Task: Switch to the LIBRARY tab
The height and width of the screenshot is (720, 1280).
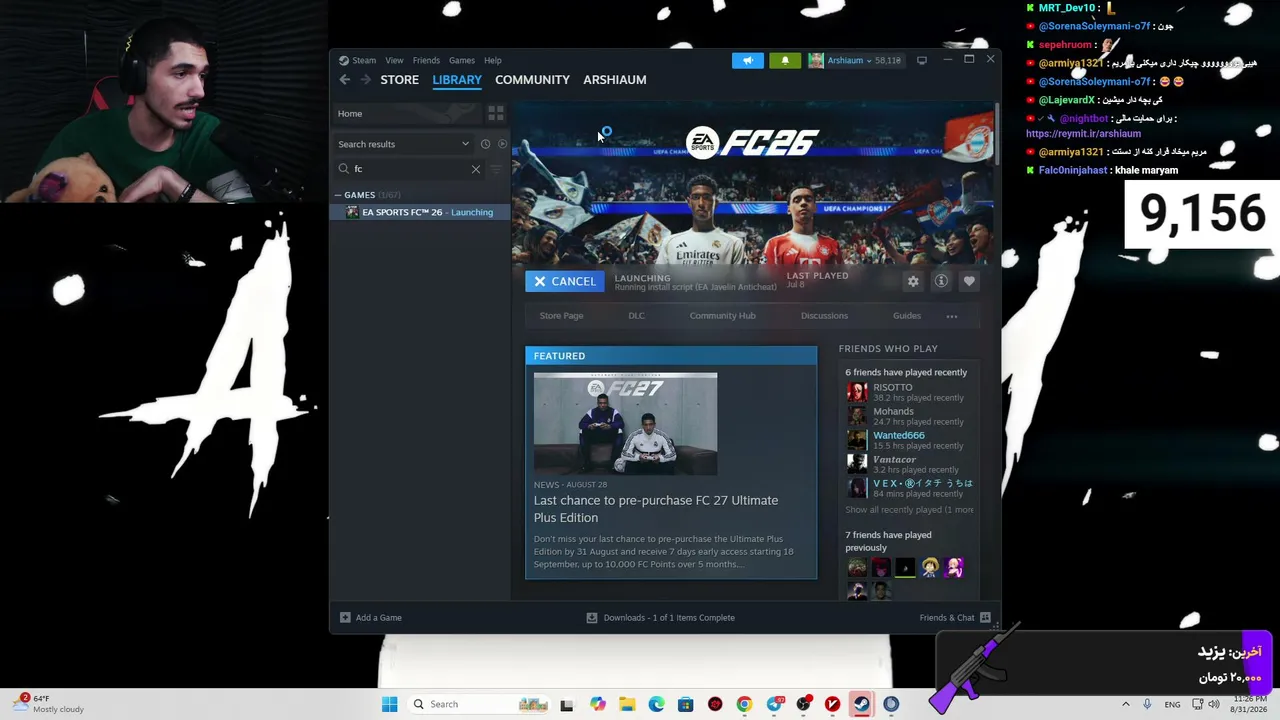Action: click(457, 80)
